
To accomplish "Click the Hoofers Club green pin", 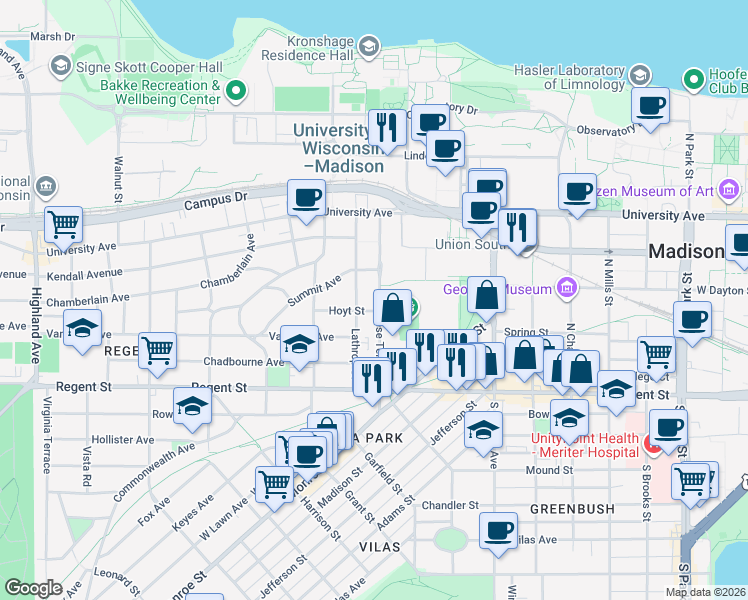I will (694, 80).
